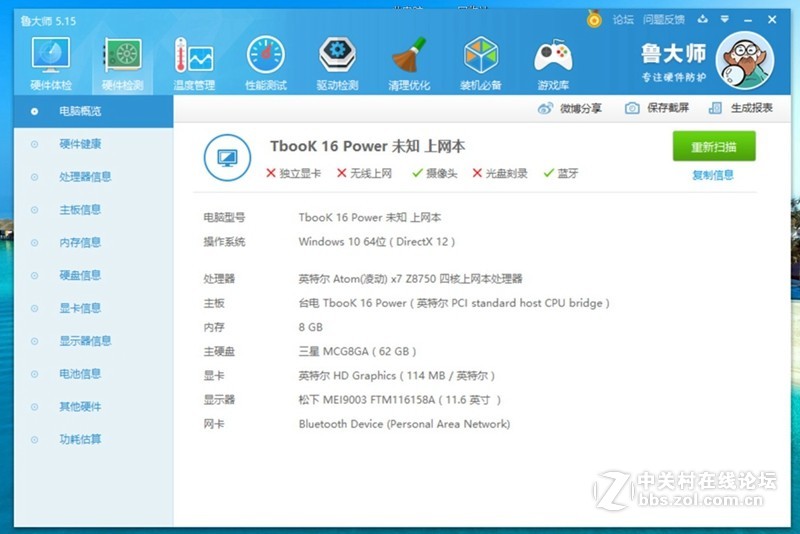Click the 重新扫描 rescan button
The height and width of the screenshot is (534, 800).
[714, 146]
